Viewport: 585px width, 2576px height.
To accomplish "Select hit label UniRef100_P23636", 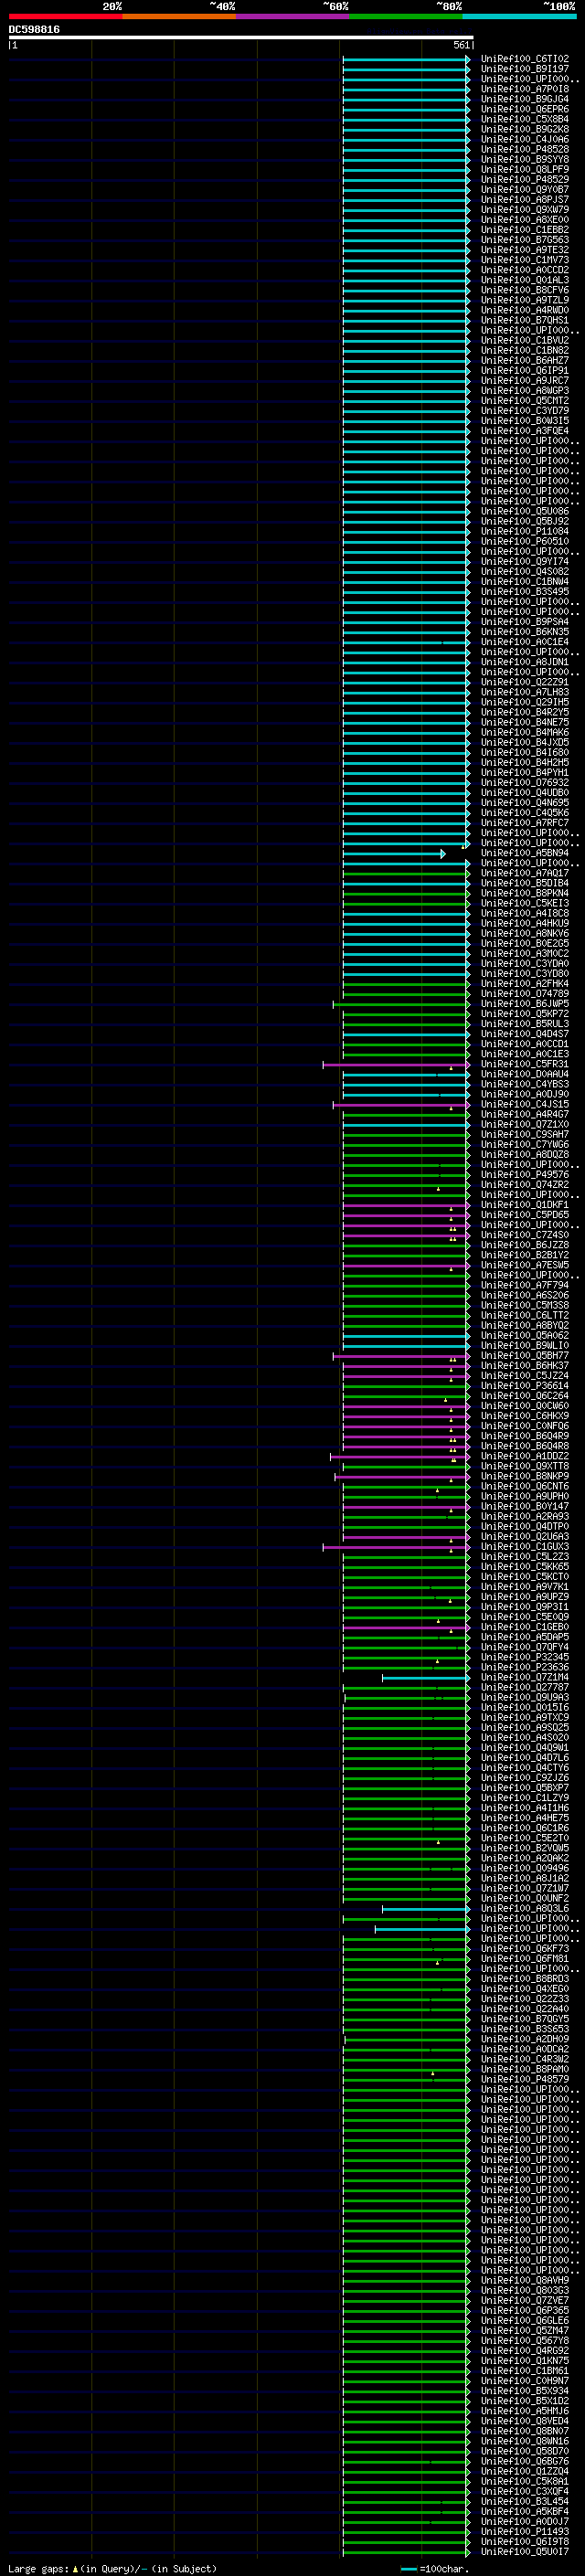I will click(x=524, y=1667).
